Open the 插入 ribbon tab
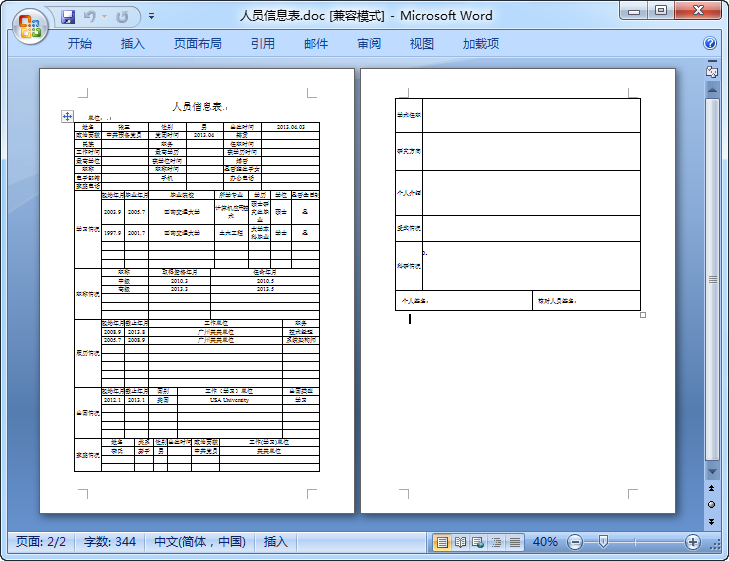The height and width of the screenshot is (561, 729). pyautogui.click(x=133, y=44)
